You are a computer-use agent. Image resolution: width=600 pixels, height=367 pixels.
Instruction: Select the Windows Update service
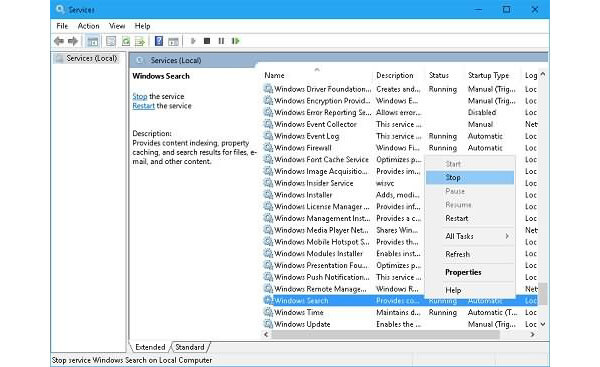click(x=302, y=324)
